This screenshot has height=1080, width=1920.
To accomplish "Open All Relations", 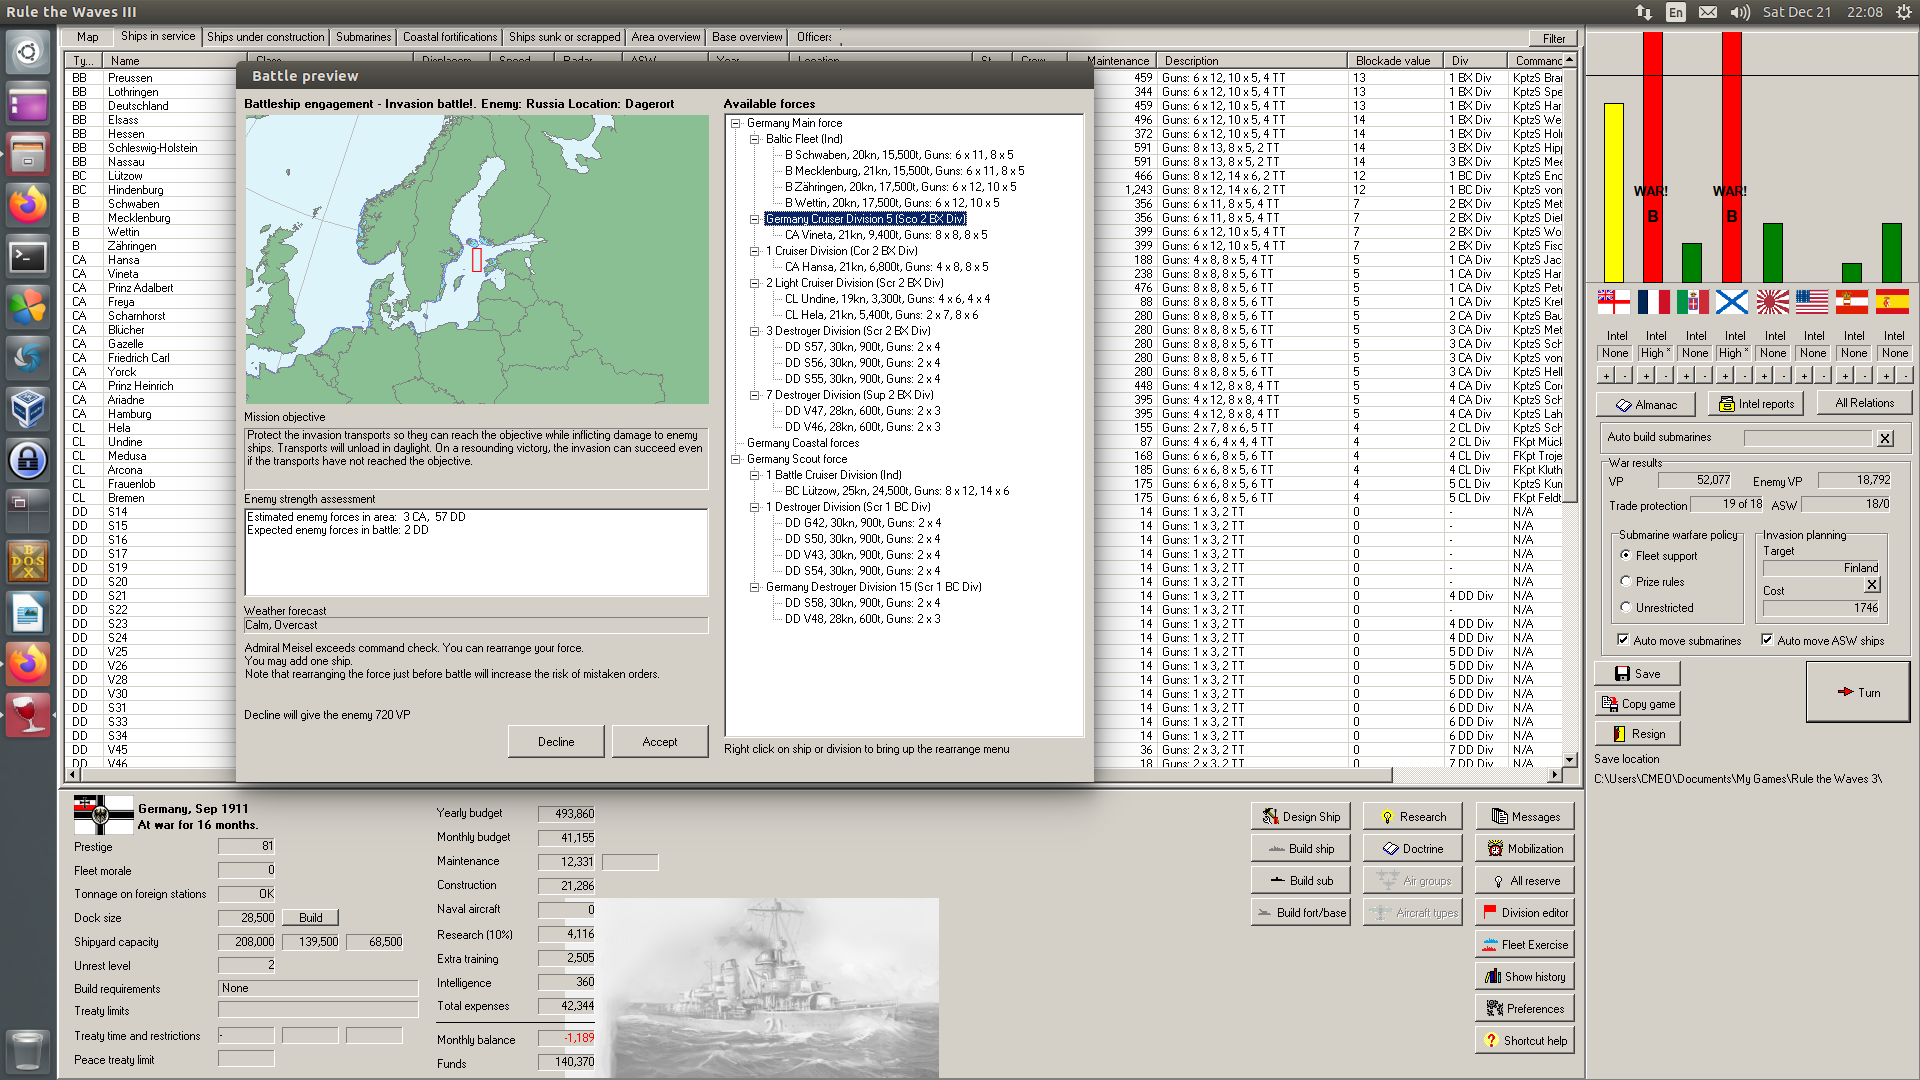I will point(1865,403).
